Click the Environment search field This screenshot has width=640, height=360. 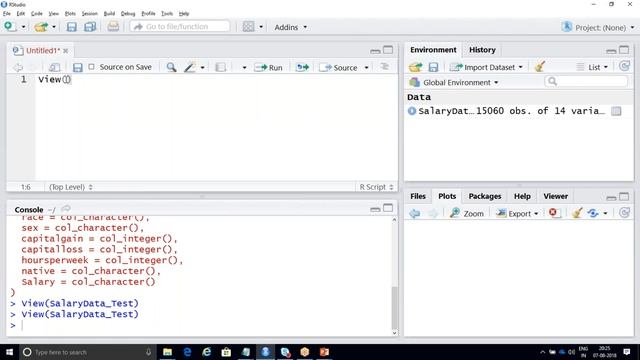pyautogui.click(x=586, y=82)
